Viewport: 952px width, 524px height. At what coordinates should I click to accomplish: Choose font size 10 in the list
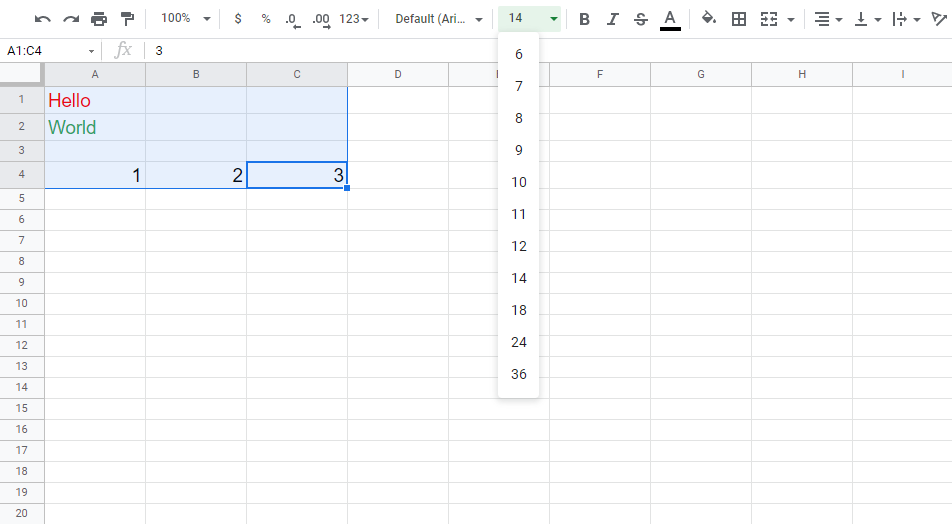[x=518, y=182]
